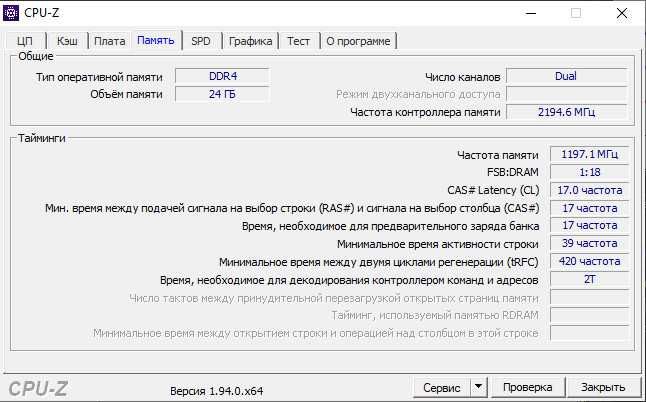Click the disabled maximize window button
The width and height of the screenshot is (646, 402).
click(576, 13)
